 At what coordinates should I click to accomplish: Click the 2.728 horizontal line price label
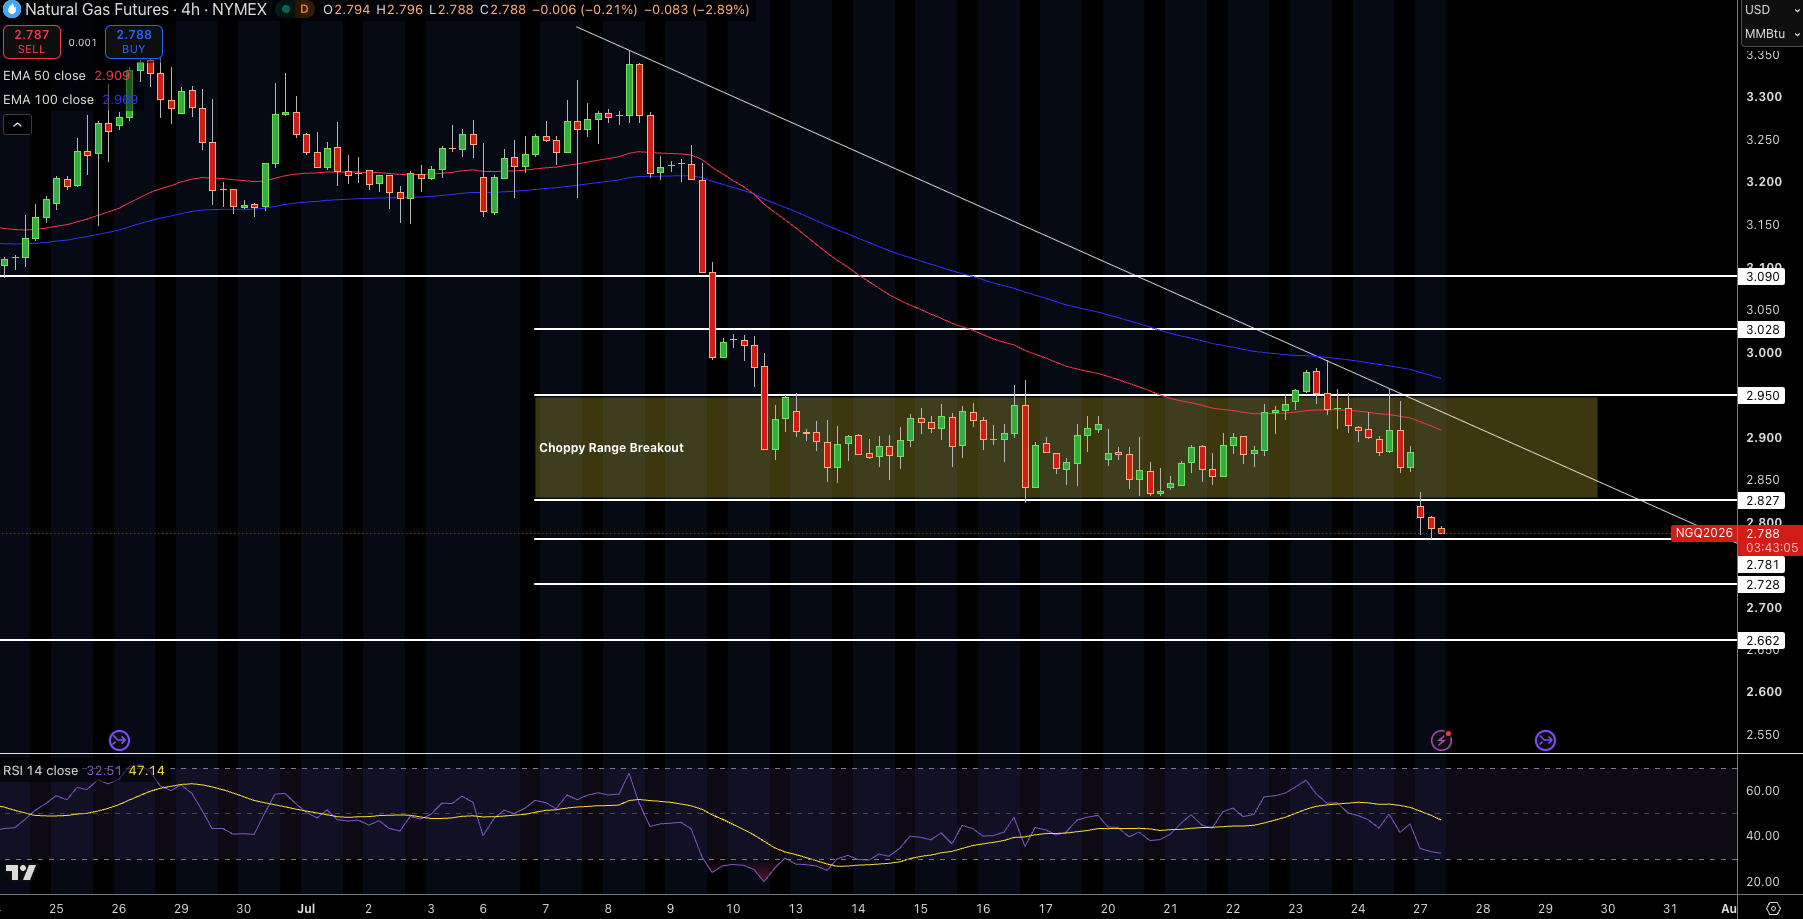1762,585
